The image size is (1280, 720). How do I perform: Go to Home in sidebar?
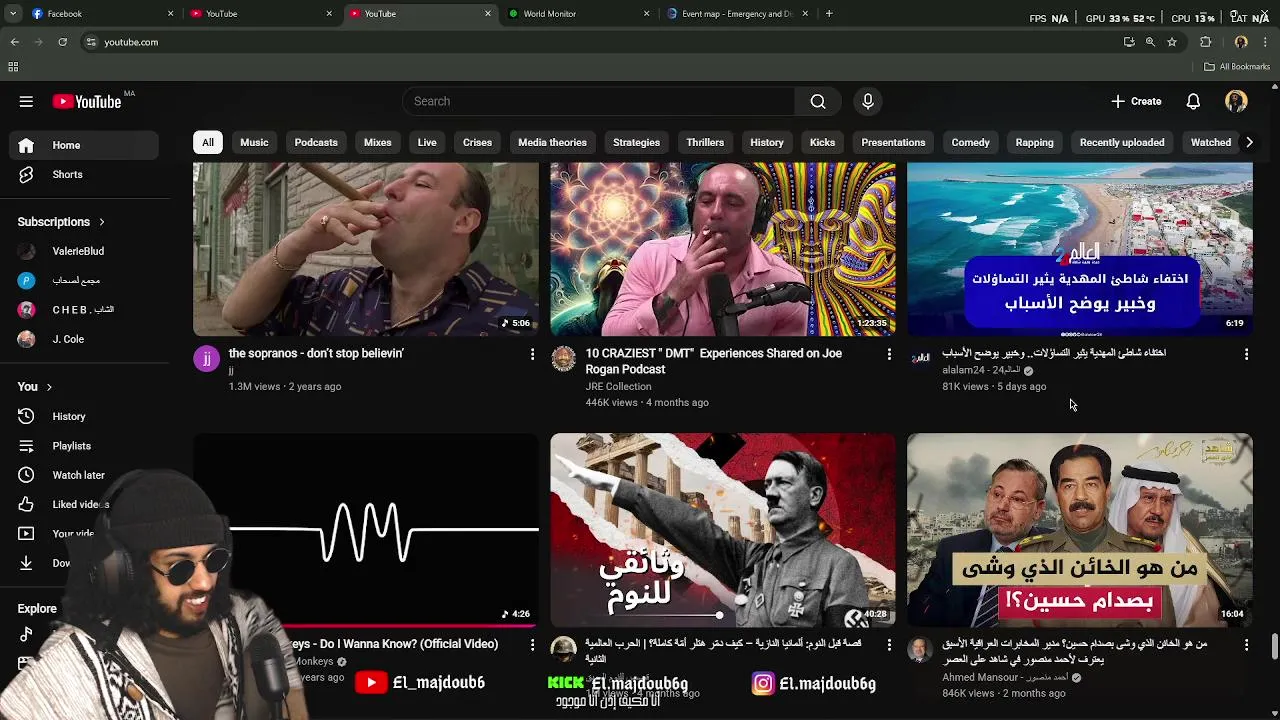point(84,145)
